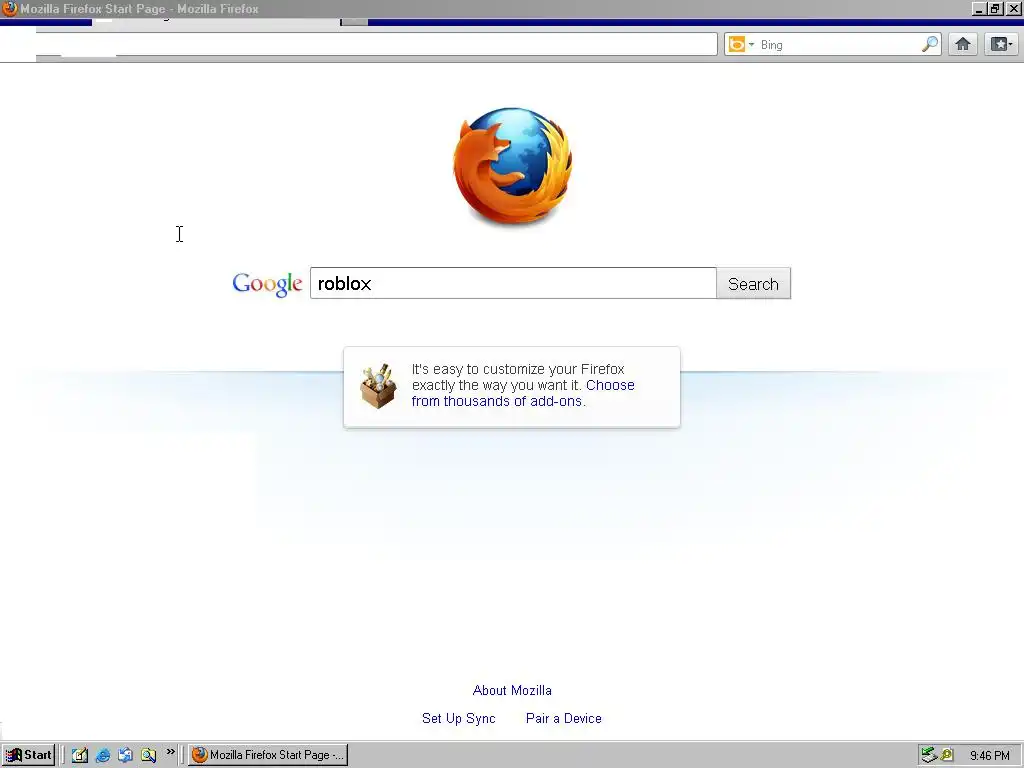The height and width of the screenshot is (768, 1024).
Task: Click the Firefox icon in title bar
Action: tap(10, 8)
